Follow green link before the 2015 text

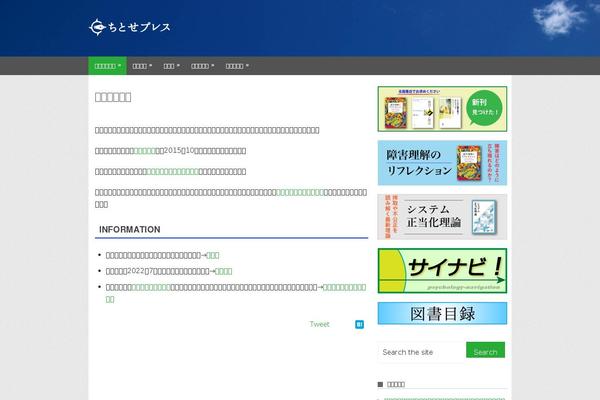click(x=145, y=151)
